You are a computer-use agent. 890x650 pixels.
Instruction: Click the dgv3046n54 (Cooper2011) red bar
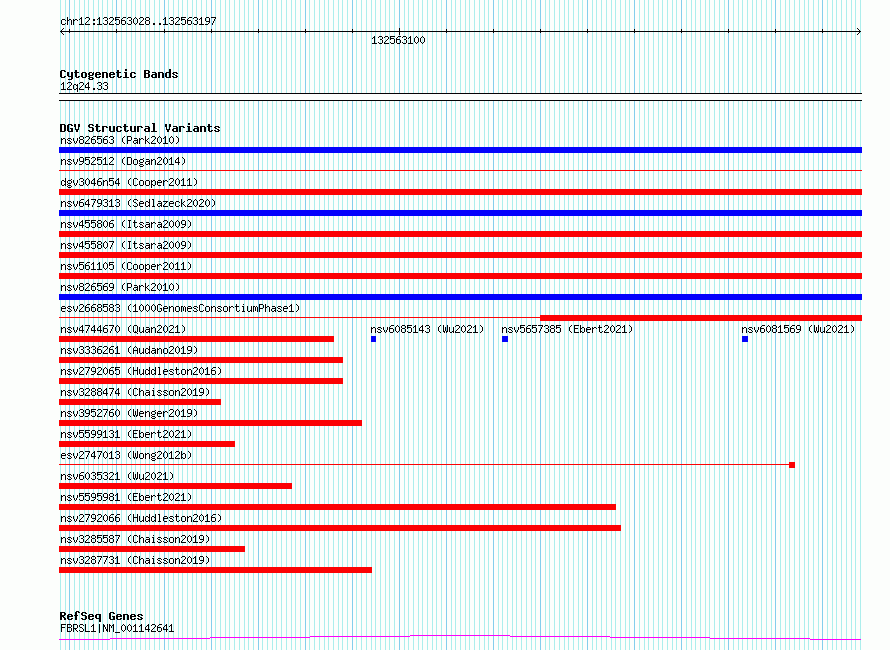[x=460, y=192]
